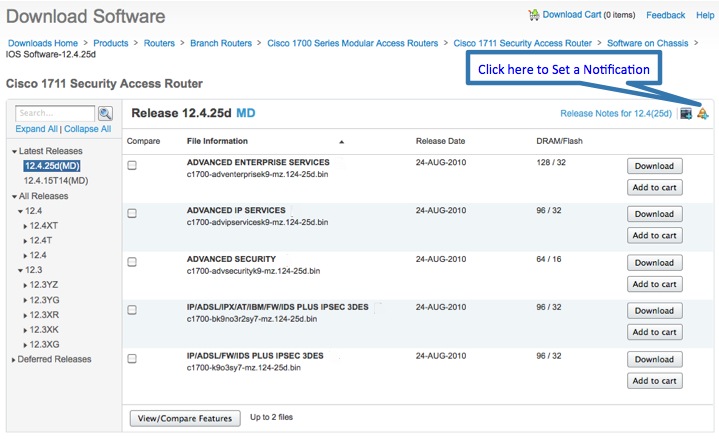Click Collapse All link
This screenshot has height=439, width=719.
point(87,129)
